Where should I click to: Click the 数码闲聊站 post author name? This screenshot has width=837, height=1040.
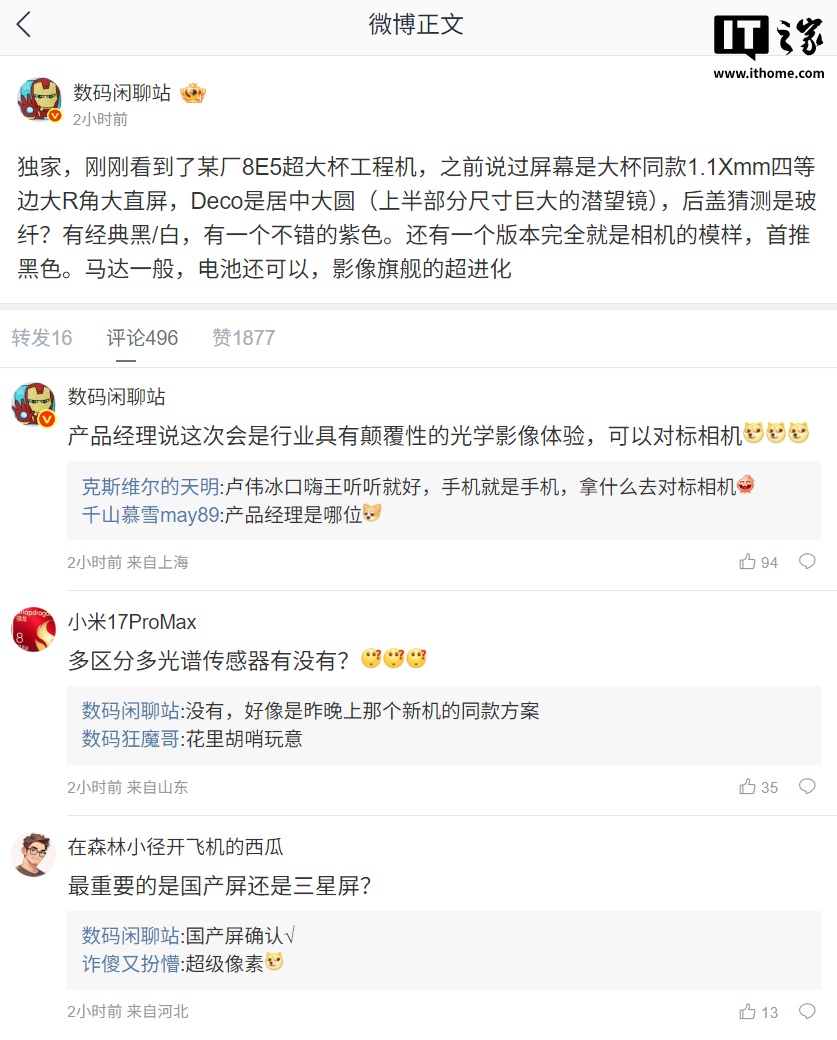point(122,93)
